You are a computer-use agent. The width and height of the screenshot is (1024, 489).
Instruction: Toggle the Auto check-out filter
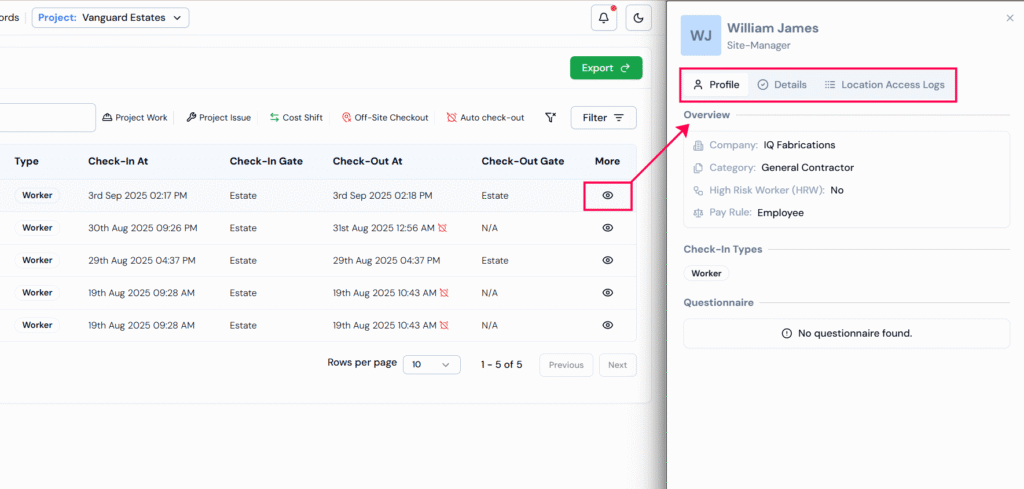485,118
